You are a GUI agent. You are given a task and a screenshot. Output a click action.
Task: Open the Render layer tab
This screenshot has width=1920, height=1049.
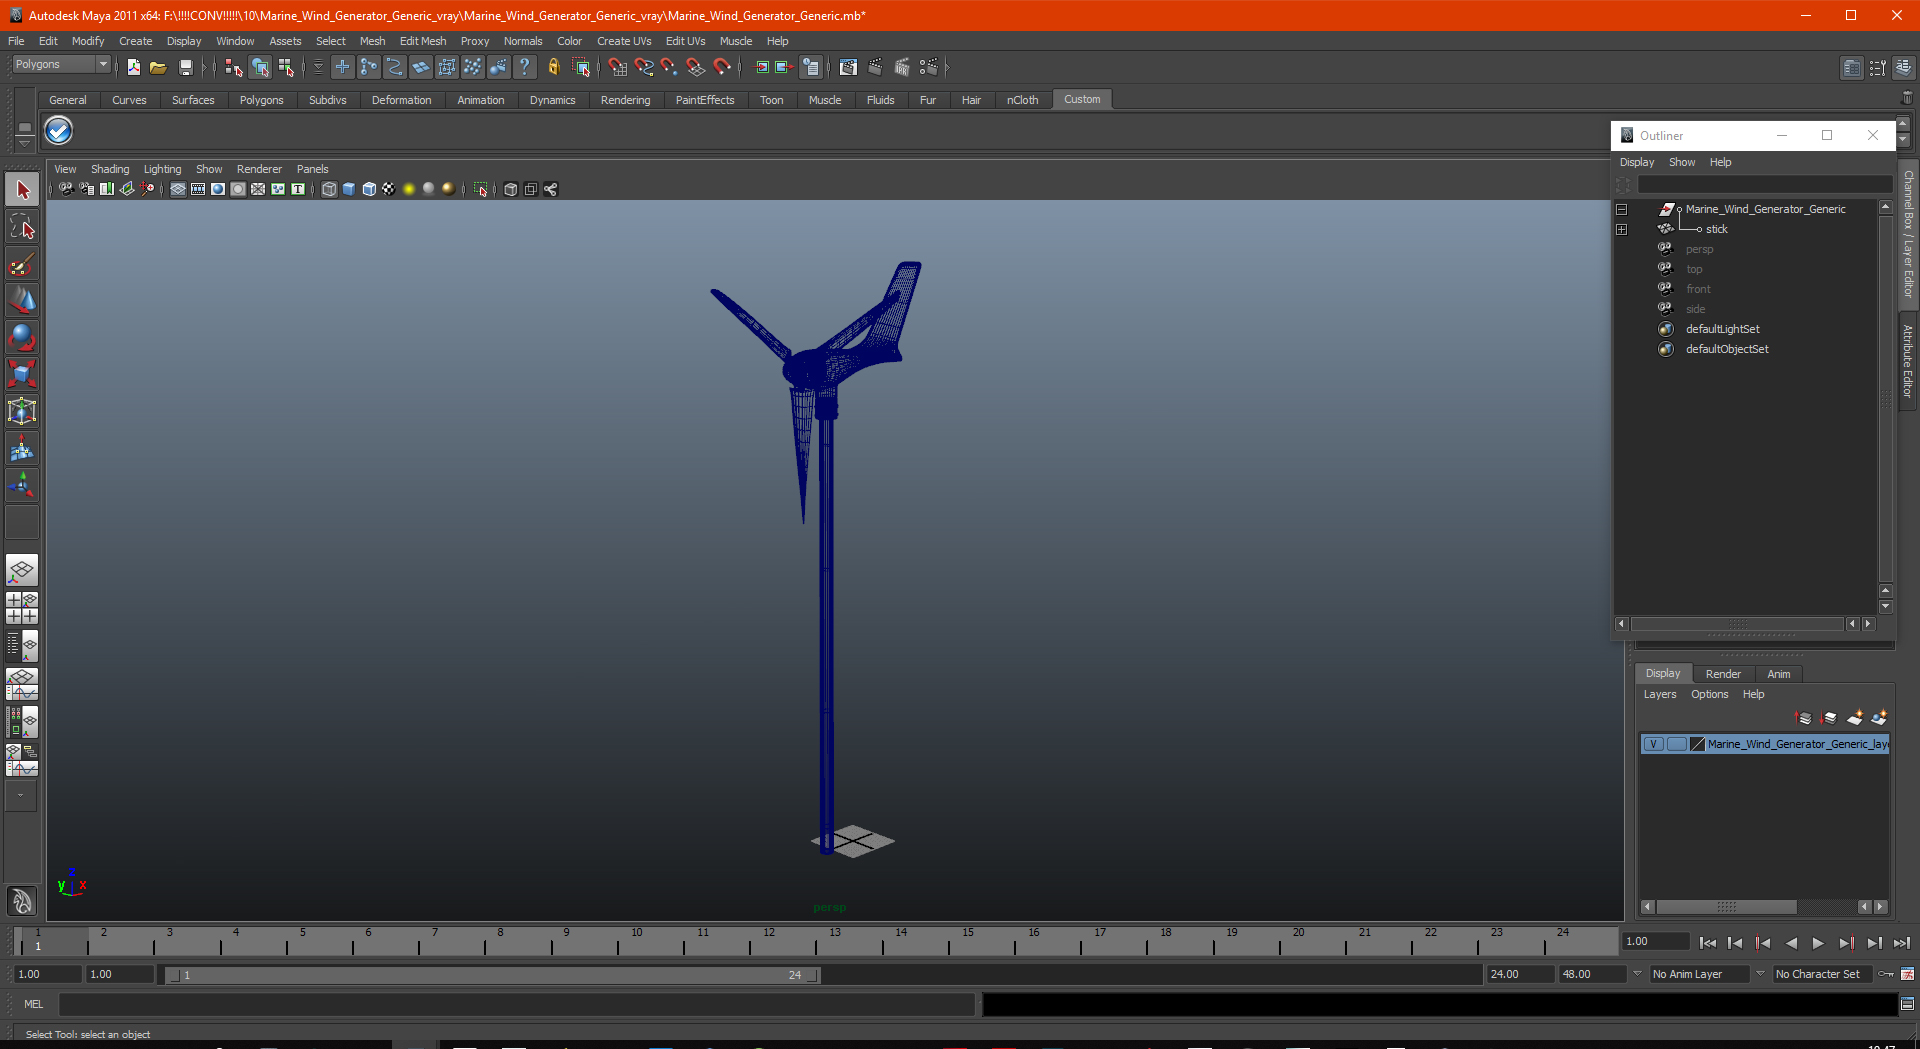click(1723, 674)
